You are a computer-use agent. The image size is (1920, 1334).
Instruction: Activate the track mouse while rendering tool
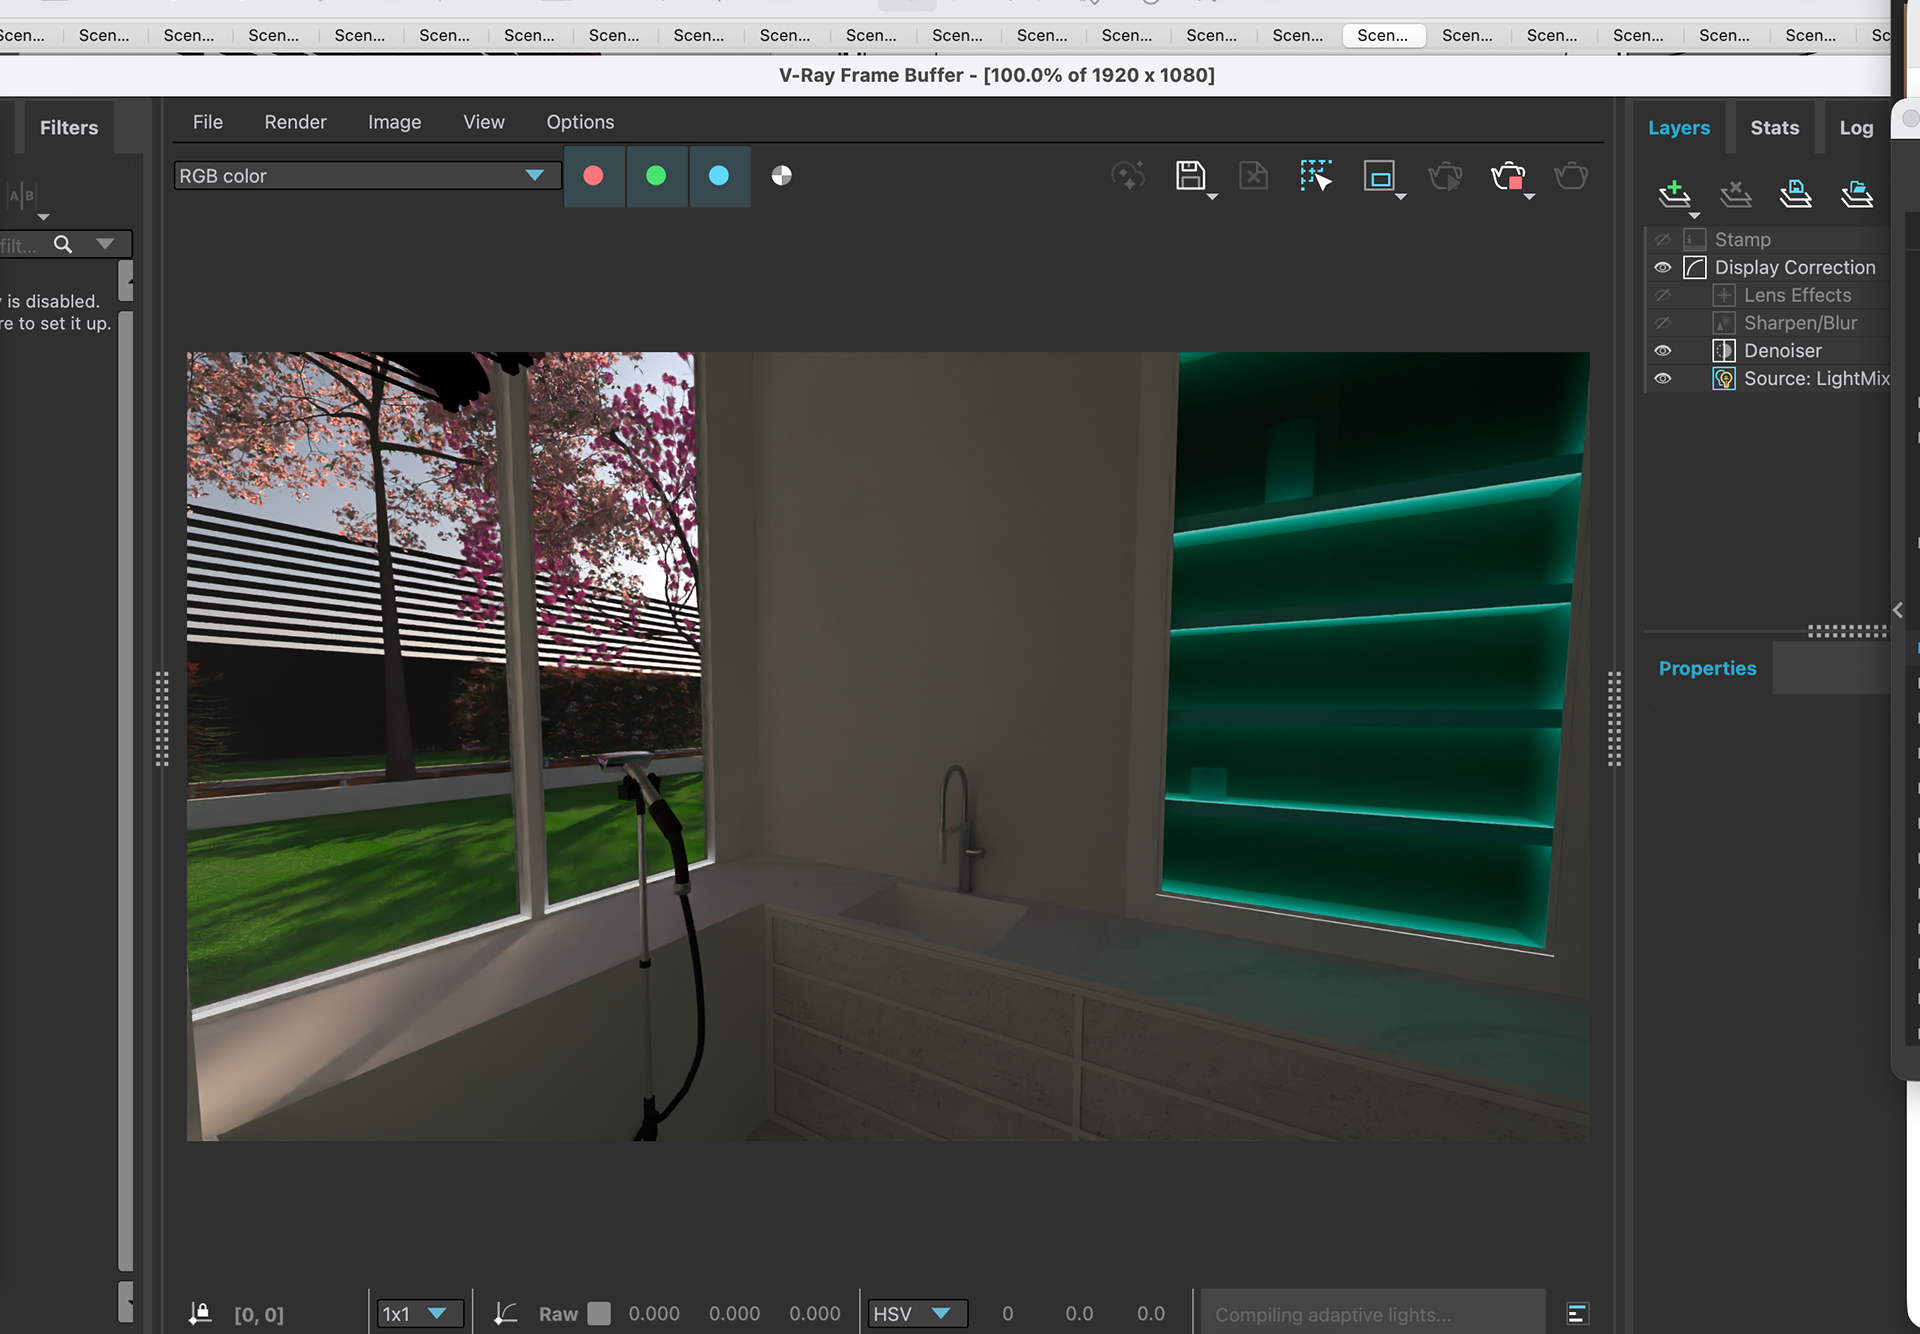1316,176
